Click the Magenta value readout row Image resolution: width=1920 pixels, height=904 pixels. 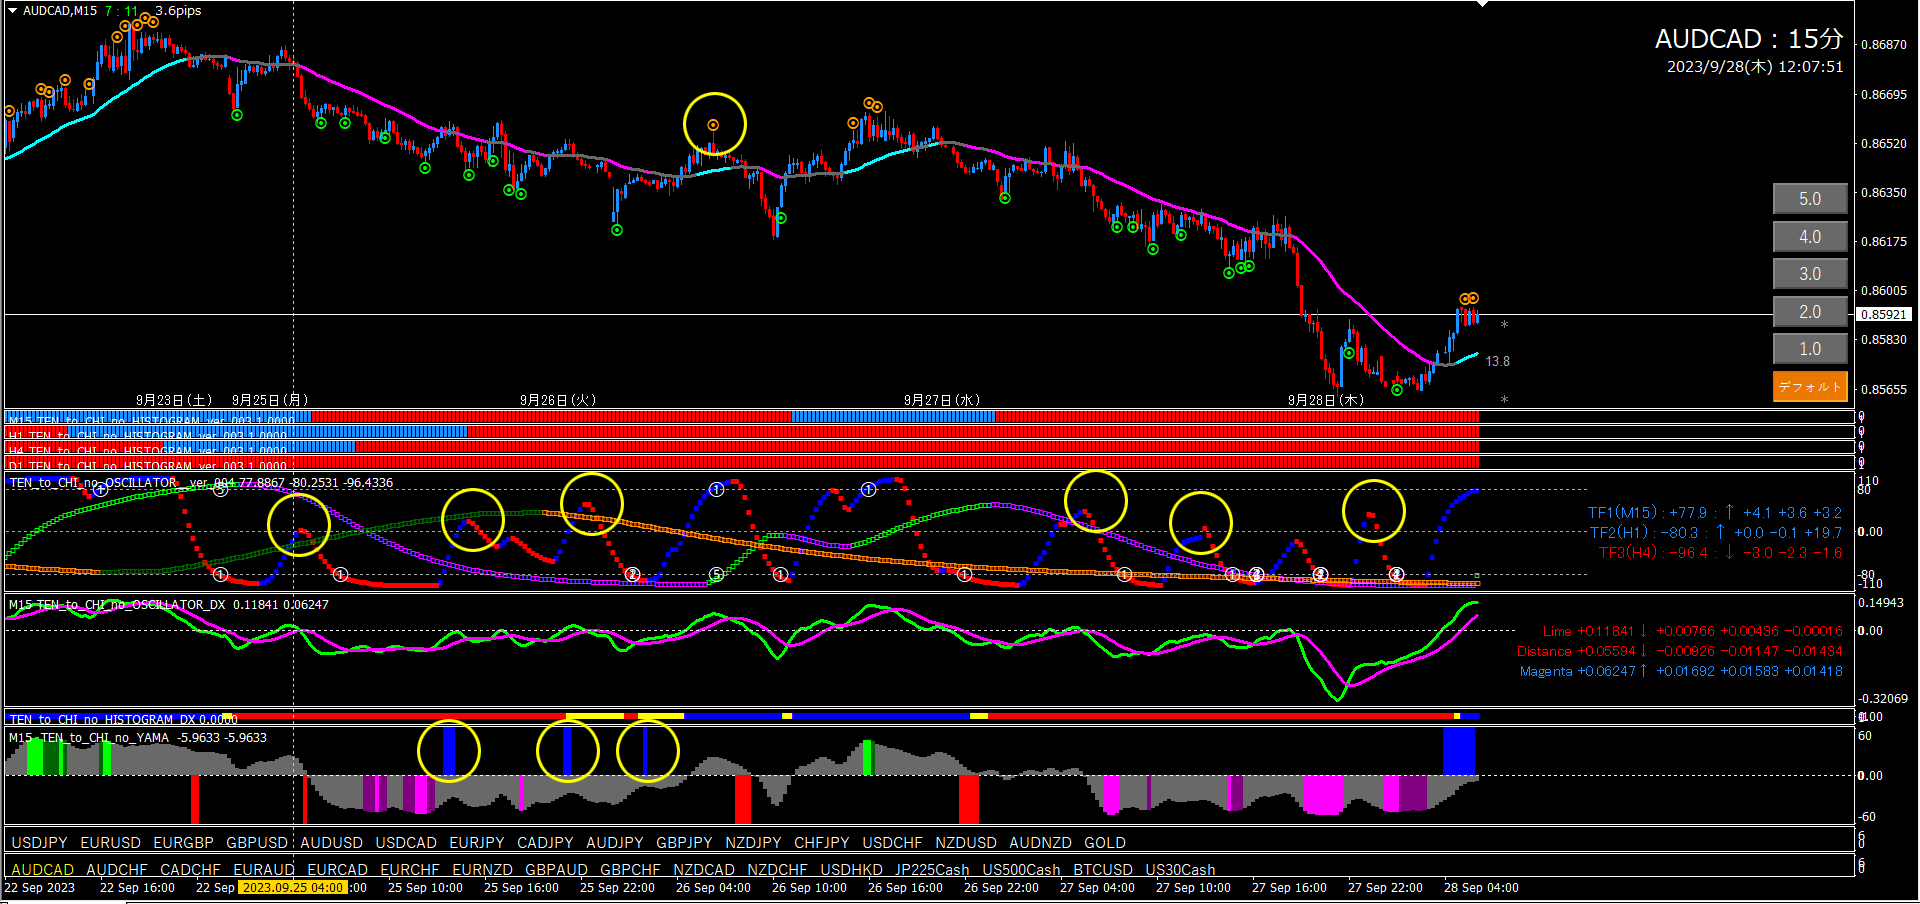point(1681,671)
